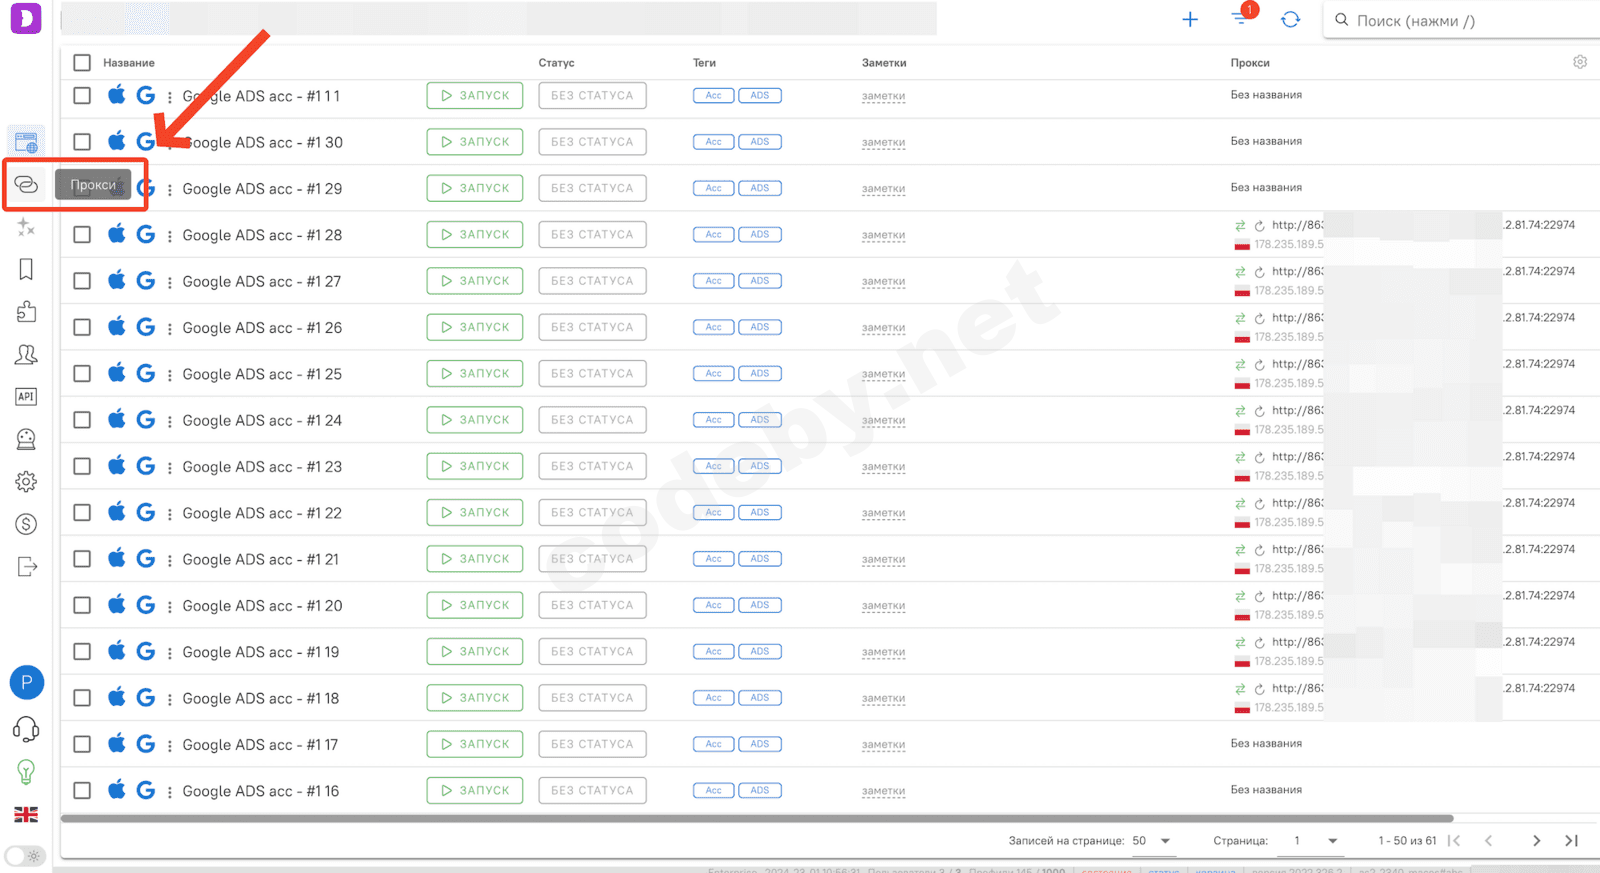Screen dimensions: 1600x873
Task: Tick the checkbox for Google ADS acc #1 18
Action: point(82,698)
